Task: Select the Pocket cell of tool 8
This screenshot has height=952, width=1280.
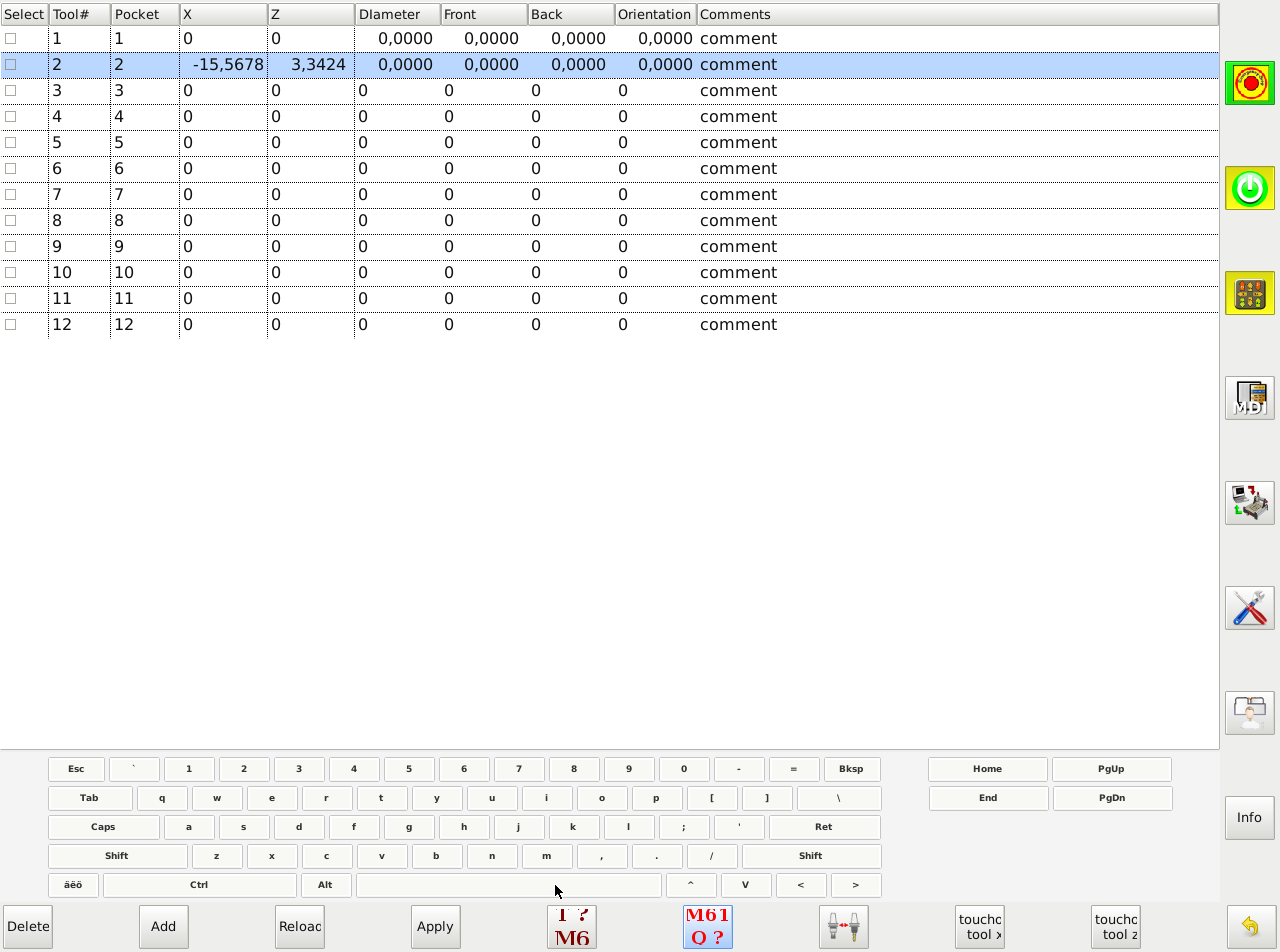Action: click(145, 220)
